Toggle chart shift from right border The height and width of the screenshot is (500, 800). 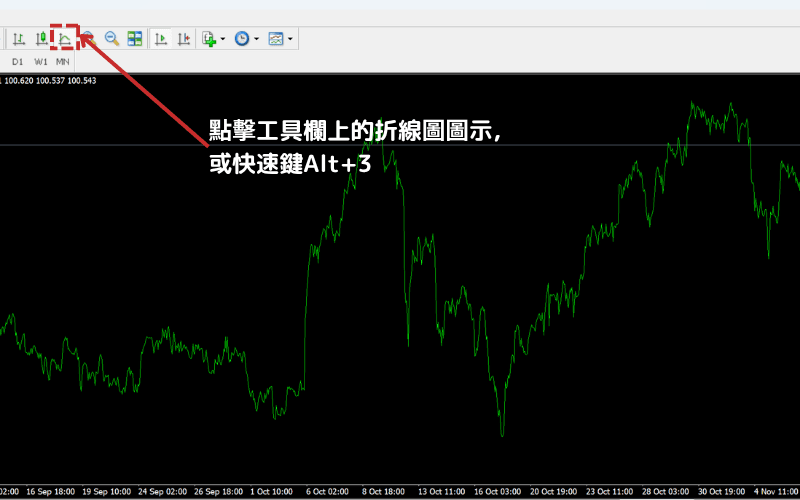184,39
